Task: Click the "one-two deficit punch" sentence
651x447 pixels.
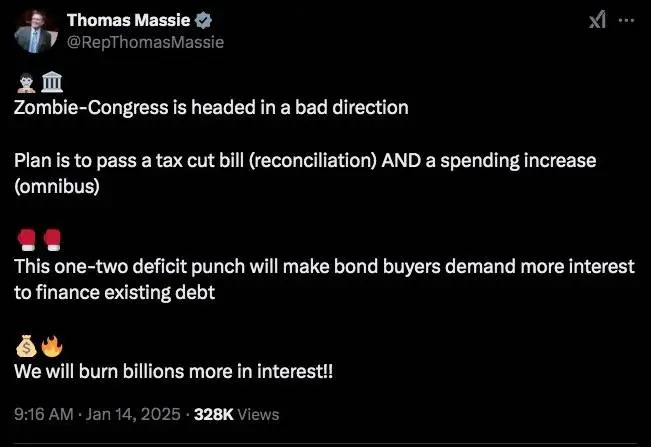Action: (324, 267)
